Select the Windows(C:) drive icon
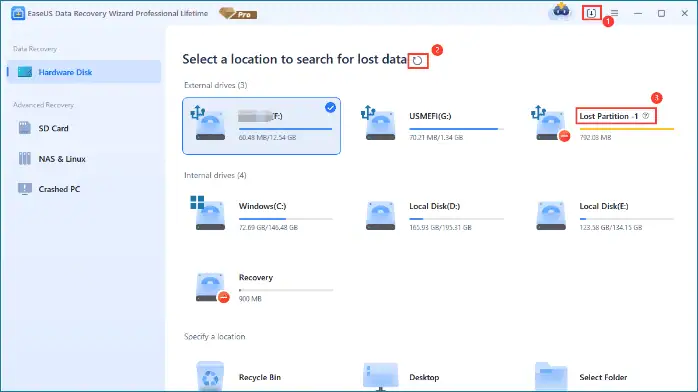Image resolution: width=698 pixels, height=392 pixels. click(207, 213)
